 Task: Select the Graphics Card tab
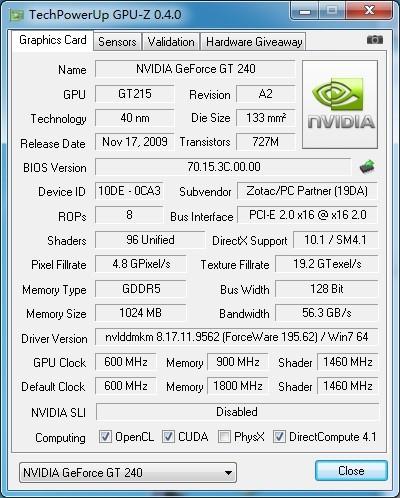(53, 40)
